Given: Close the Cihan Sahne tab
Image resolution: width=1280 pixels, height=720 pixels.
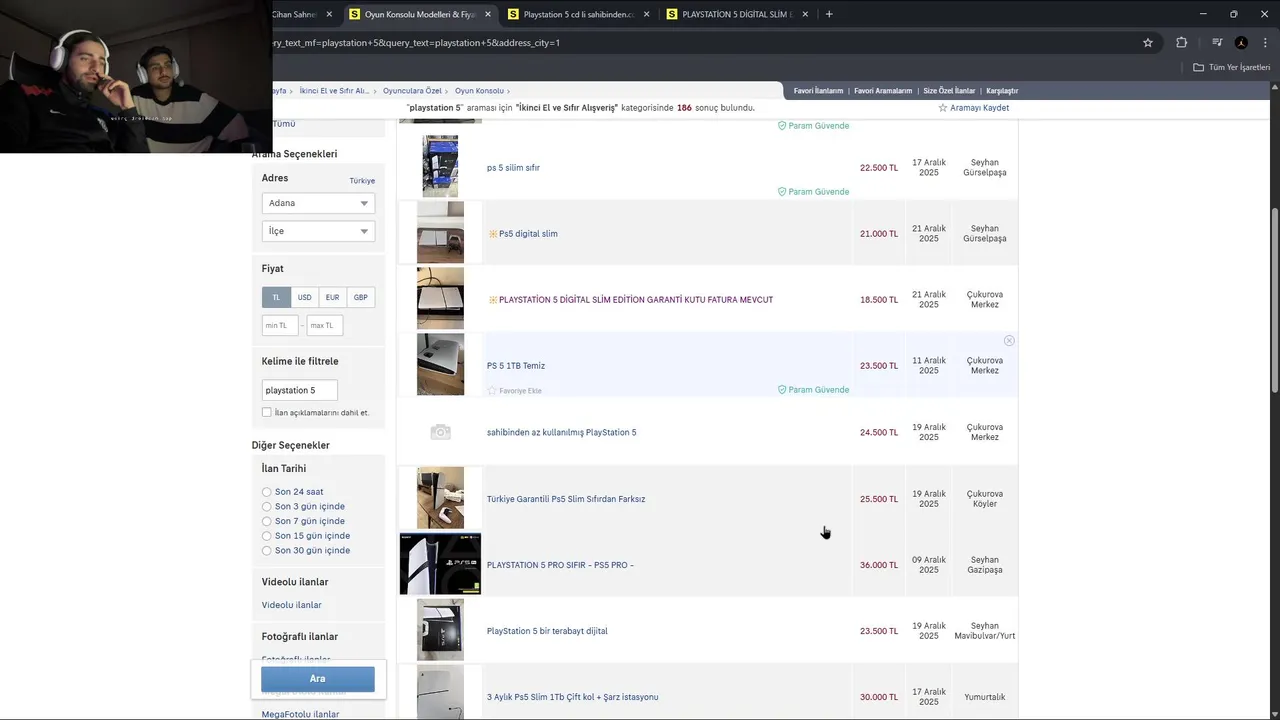Looking at the screenshot, I should point(329,14).
